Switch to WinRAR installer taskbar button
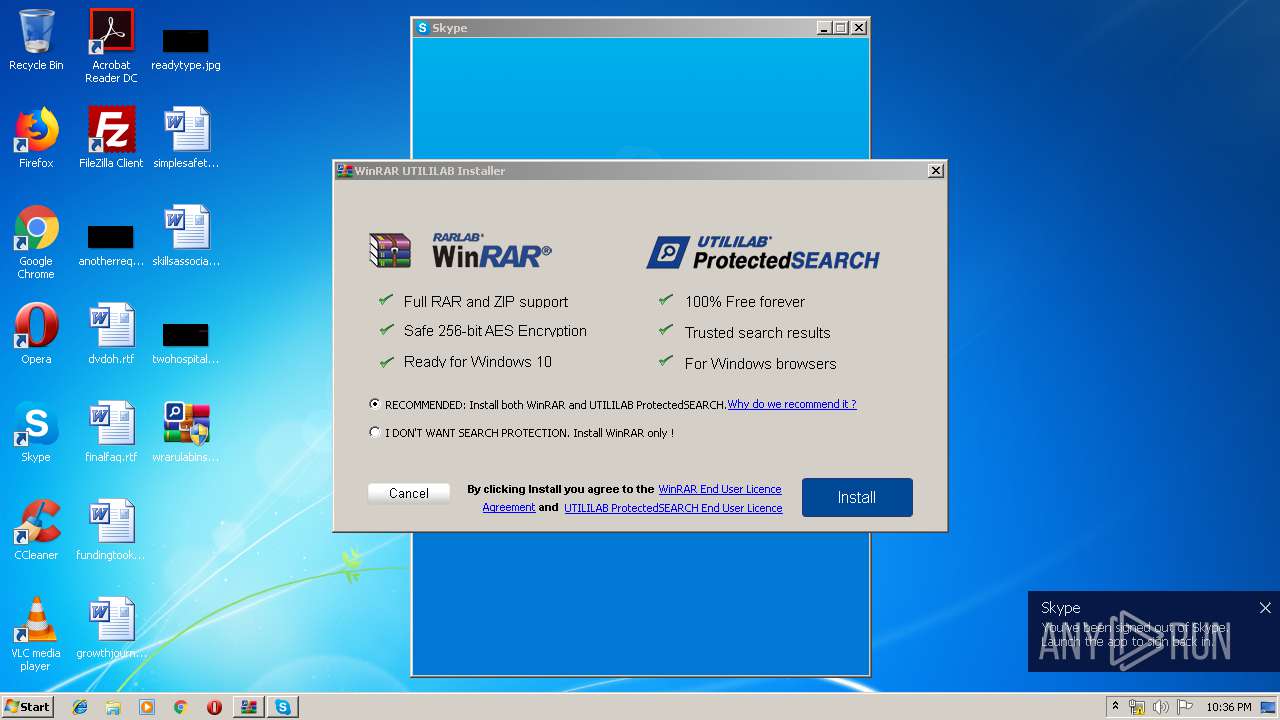The image size is (1280, 720). (x=248, y=707)
